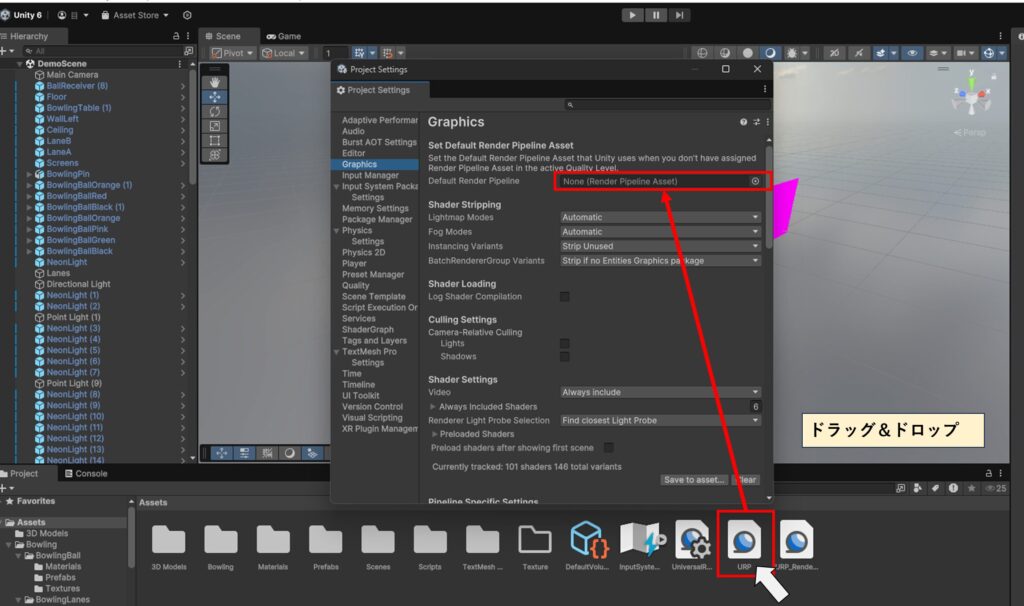
Task: Expand BowlingPin in Hierarchy
Action: click(29, 174)
